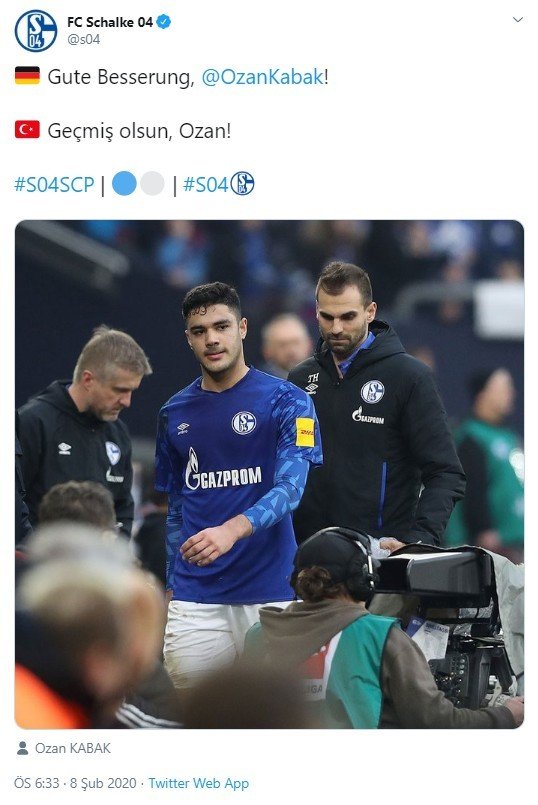
Task: Click the German flag emoji
Action: pyautogui.click(x=27, y=75)
